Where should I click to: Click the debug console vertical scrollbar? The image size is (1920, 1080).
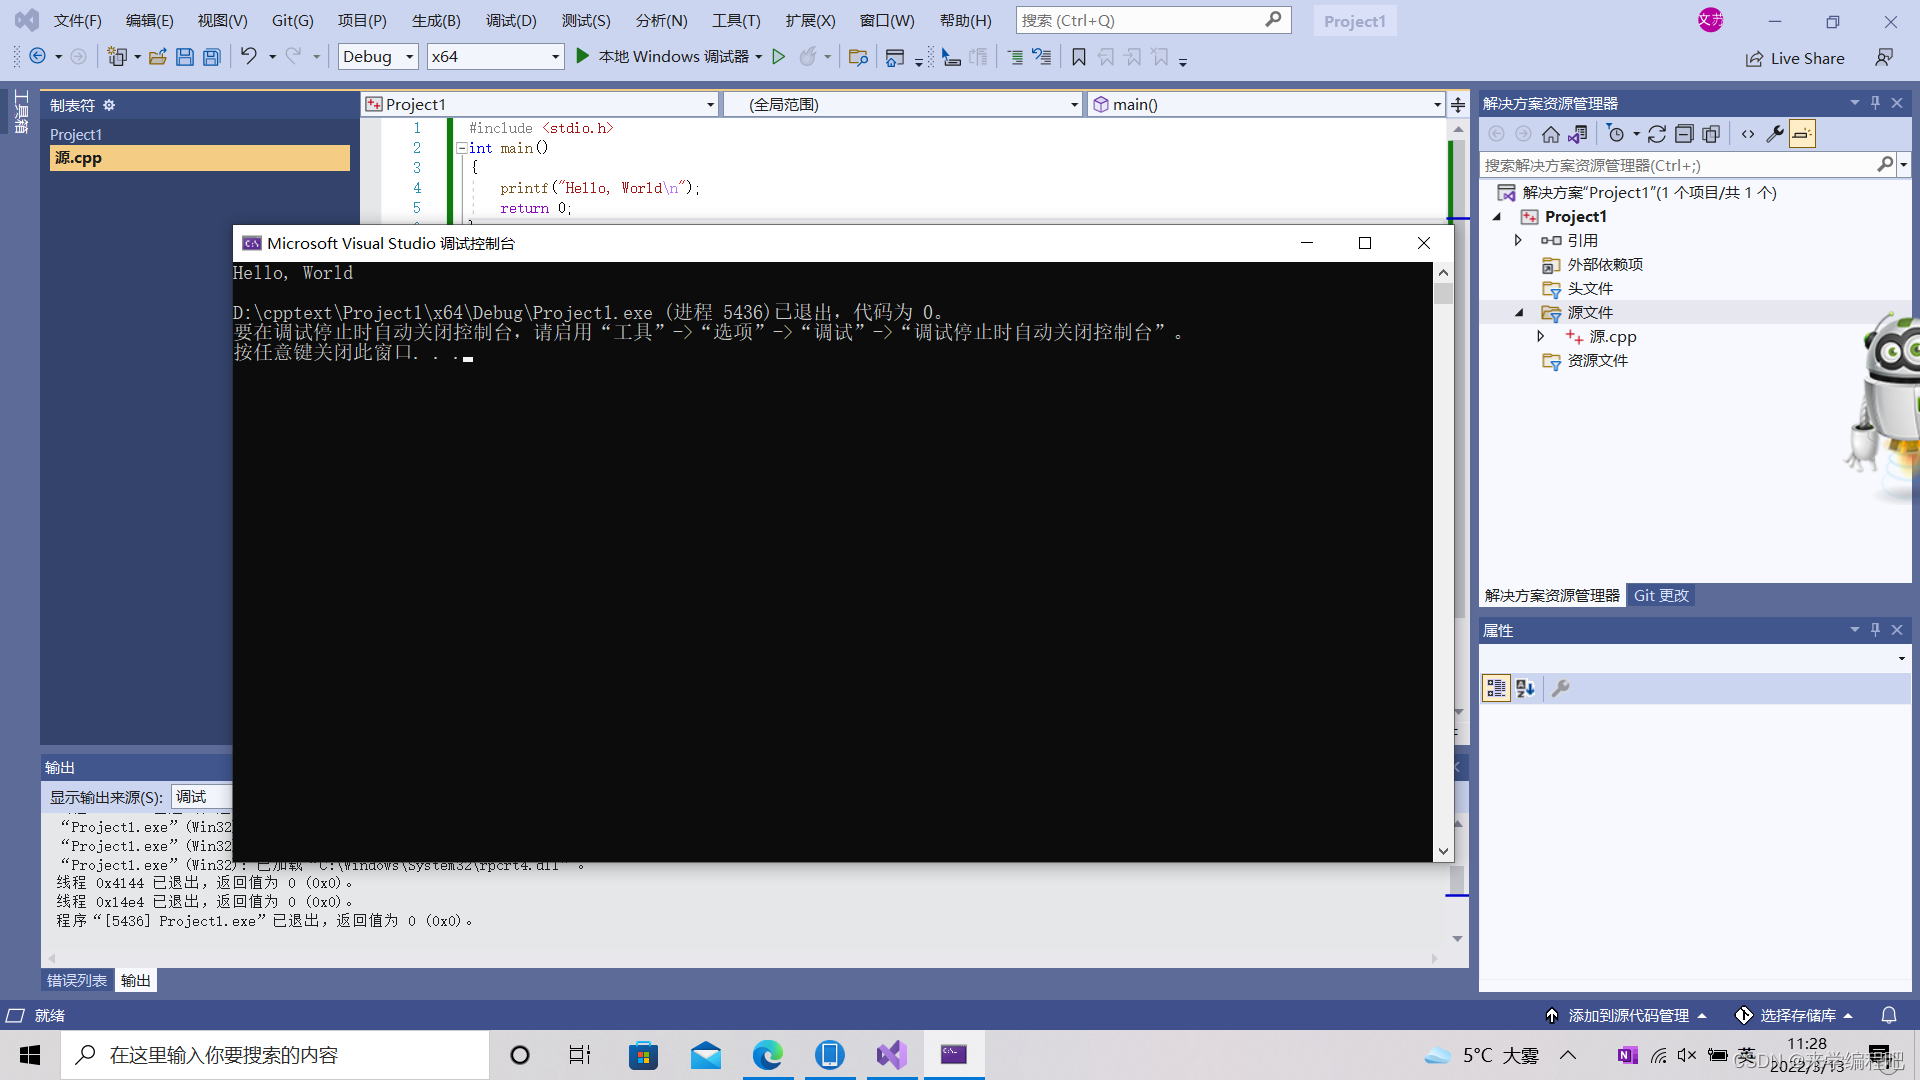point(1443,560)
